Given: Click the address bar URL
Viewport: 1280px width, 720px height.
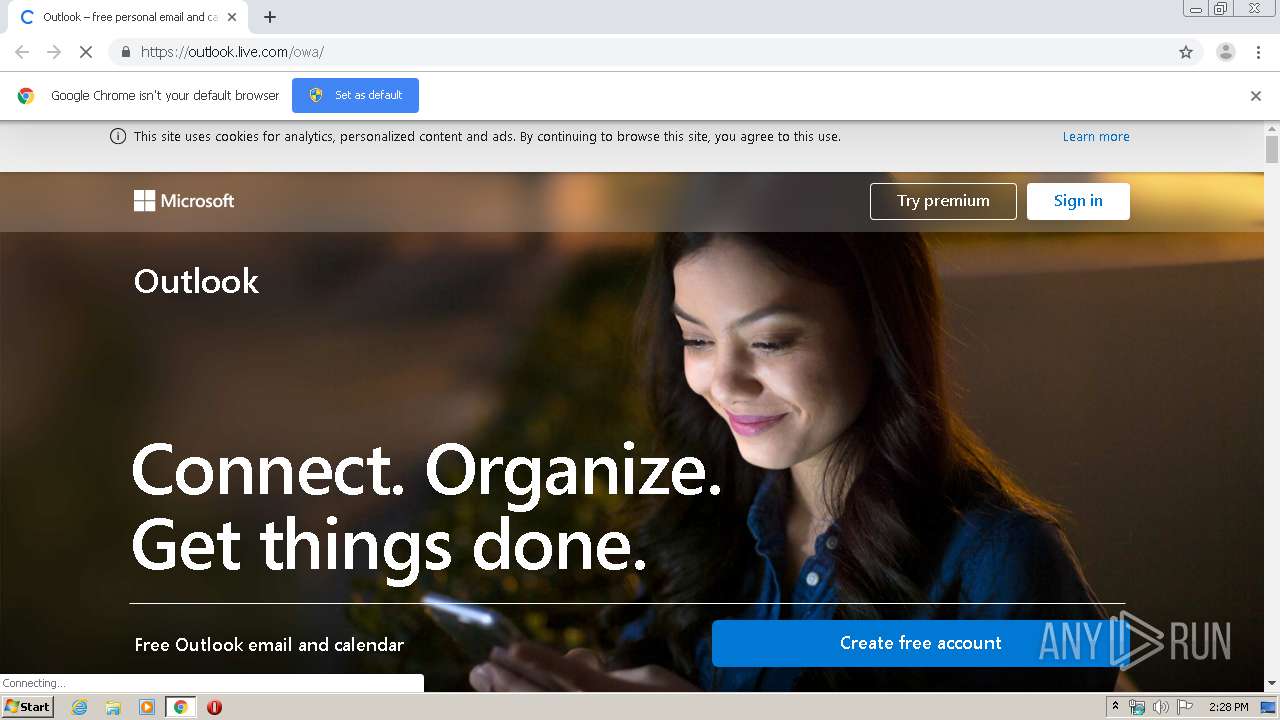Looking at the screenshot, I should coord(232,52).
